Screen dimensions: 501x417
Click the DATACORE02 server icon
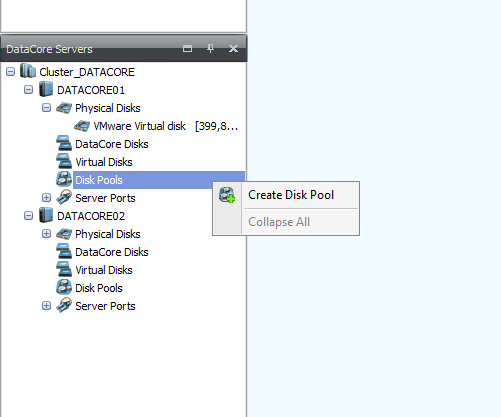coord(46,216)
